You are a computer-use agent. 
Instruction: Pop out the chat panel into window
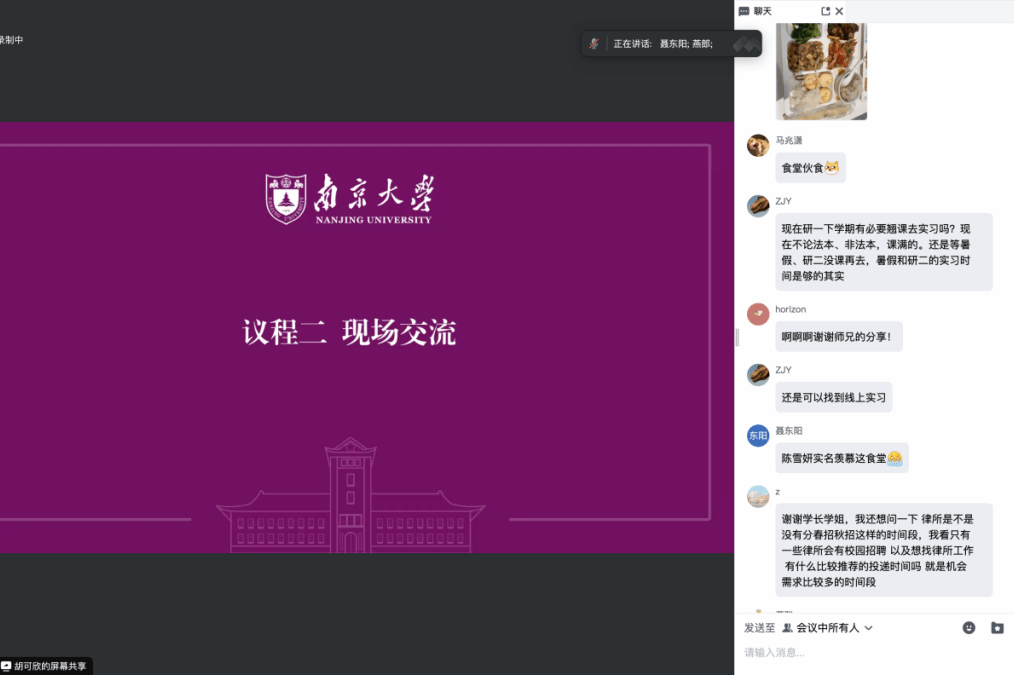pos(825,11)
